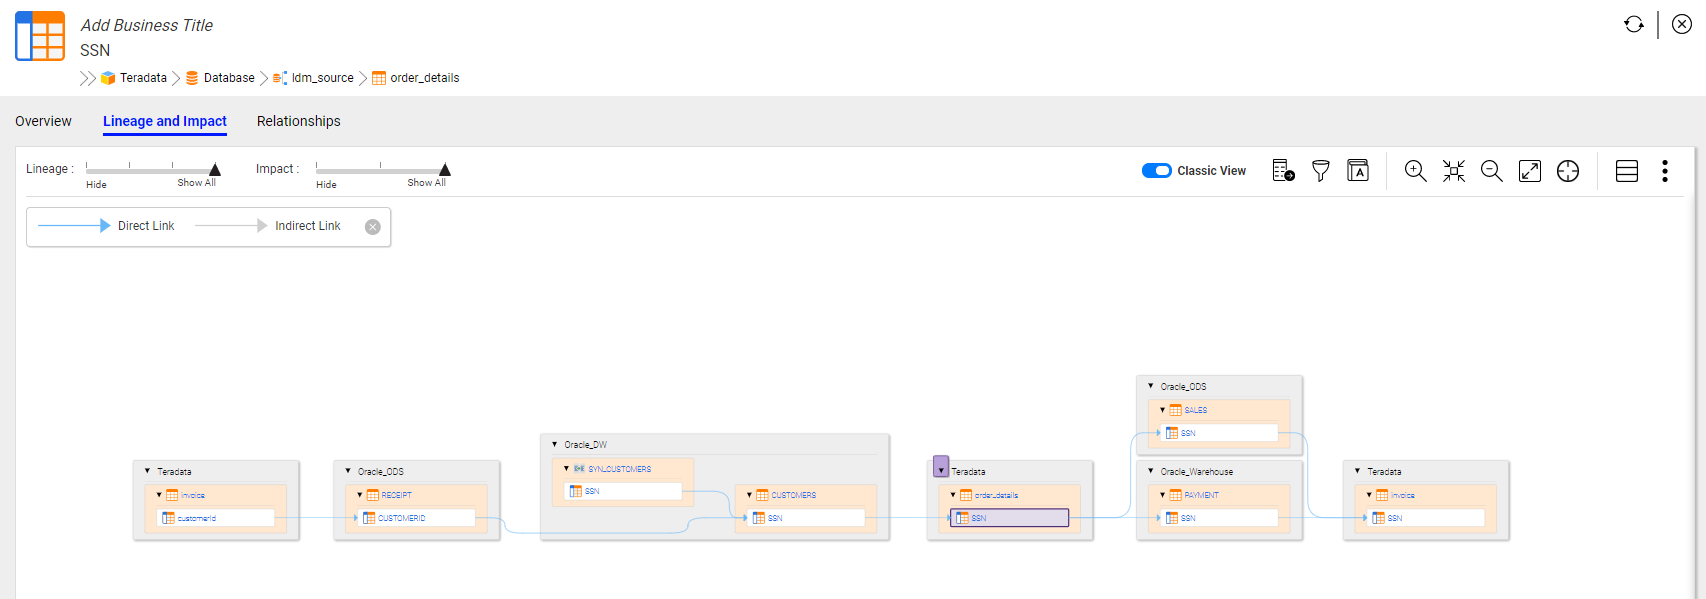Switch to the Relationships tab
1706x599 pixels.
tap(299, 121)
